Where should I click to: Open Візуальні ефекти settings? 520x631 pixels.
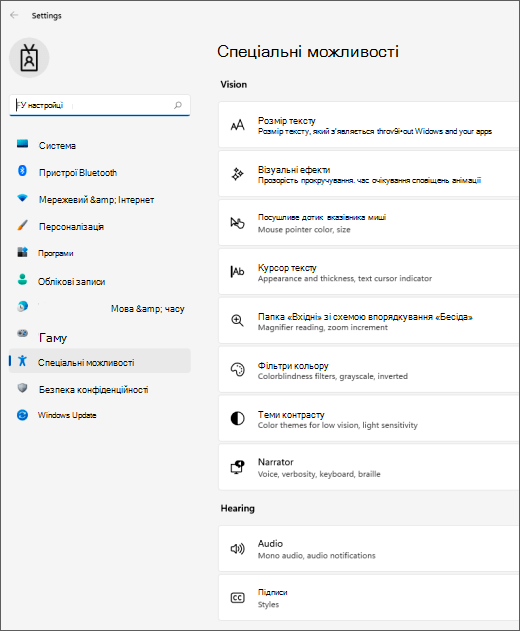tap(369, 174)
